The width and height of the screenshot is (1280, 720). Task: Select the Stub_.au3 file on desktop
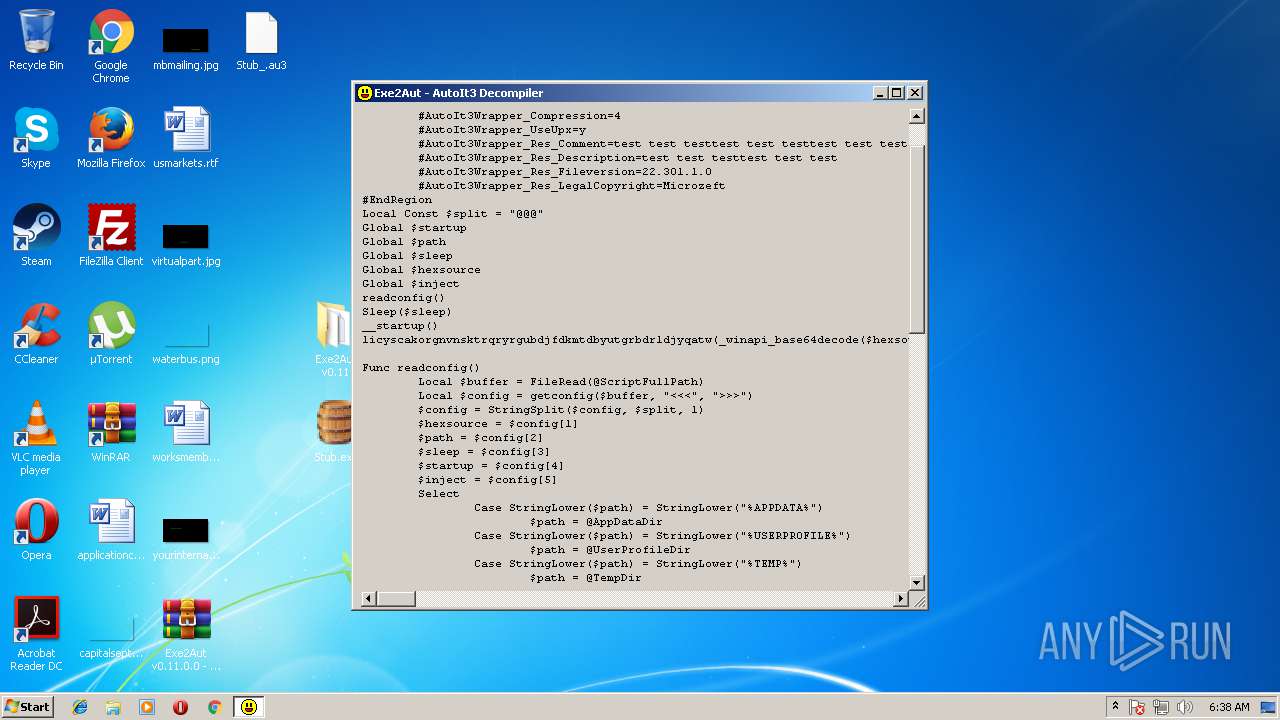click(x=261, y=41)
